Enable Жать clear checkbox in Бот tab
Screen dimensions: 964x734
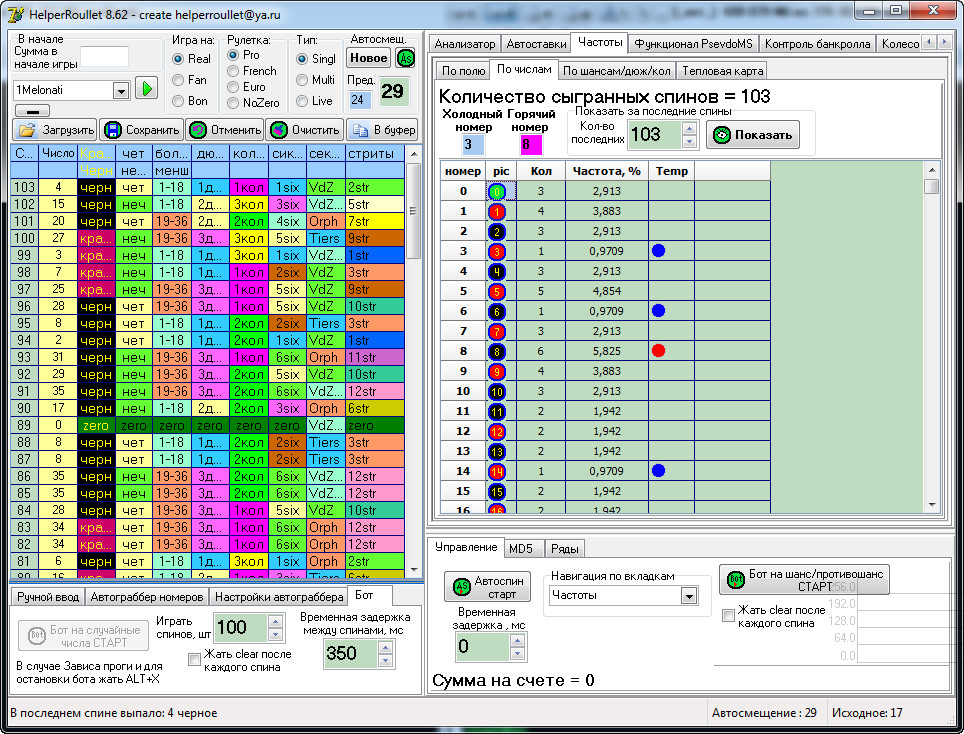(195, 659)
